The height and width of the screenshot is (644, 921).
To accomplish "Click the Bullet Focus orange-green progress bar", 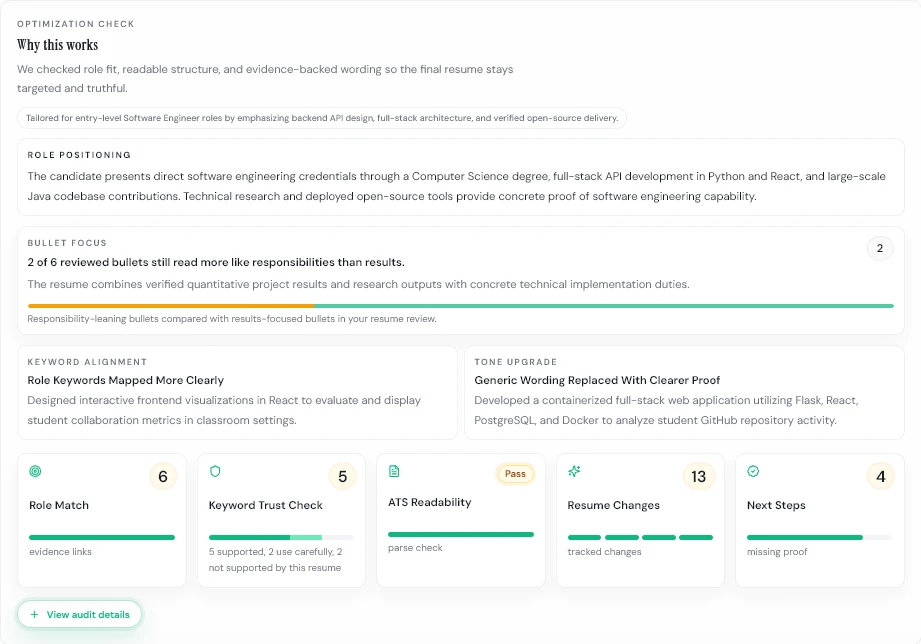I will pyautogui.click(x=460, y=306).
